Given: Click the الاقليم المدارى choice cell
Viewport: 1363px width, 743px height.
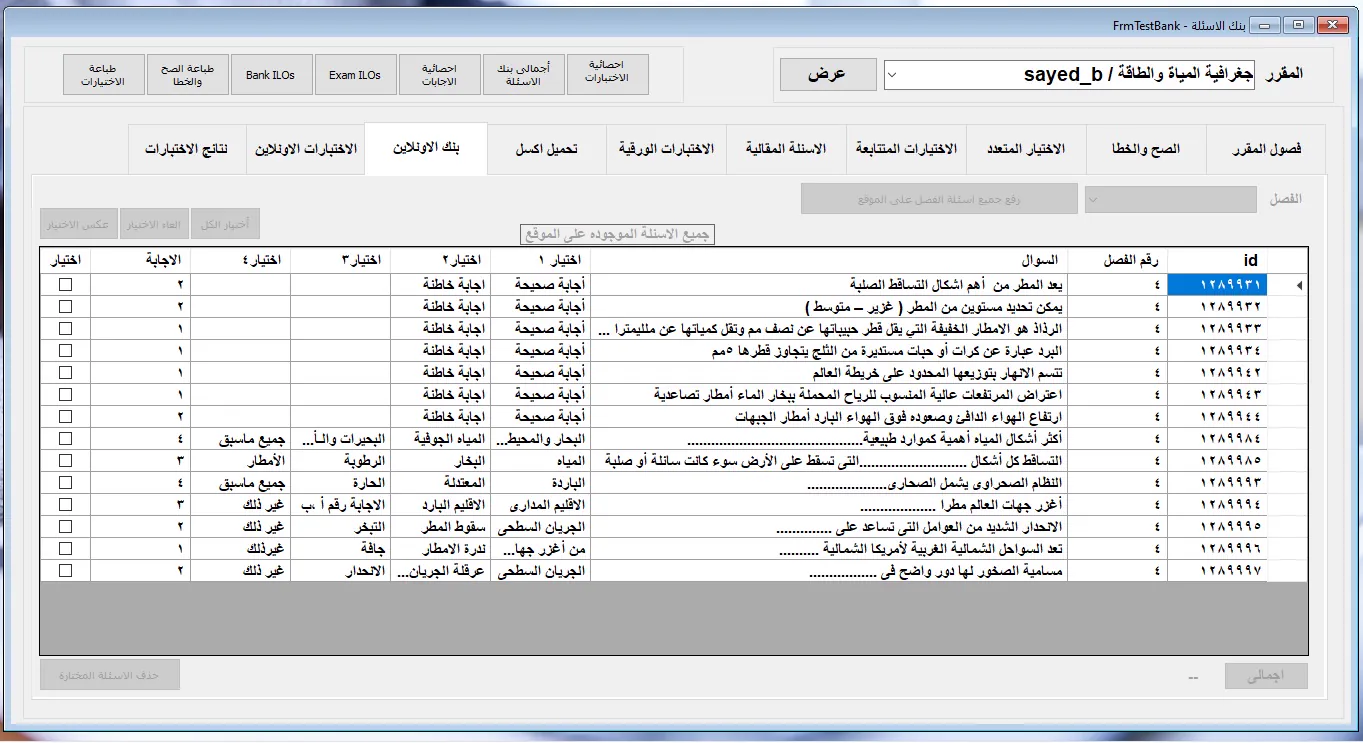Looking at the screenshot, I should (x=540, y=505).
